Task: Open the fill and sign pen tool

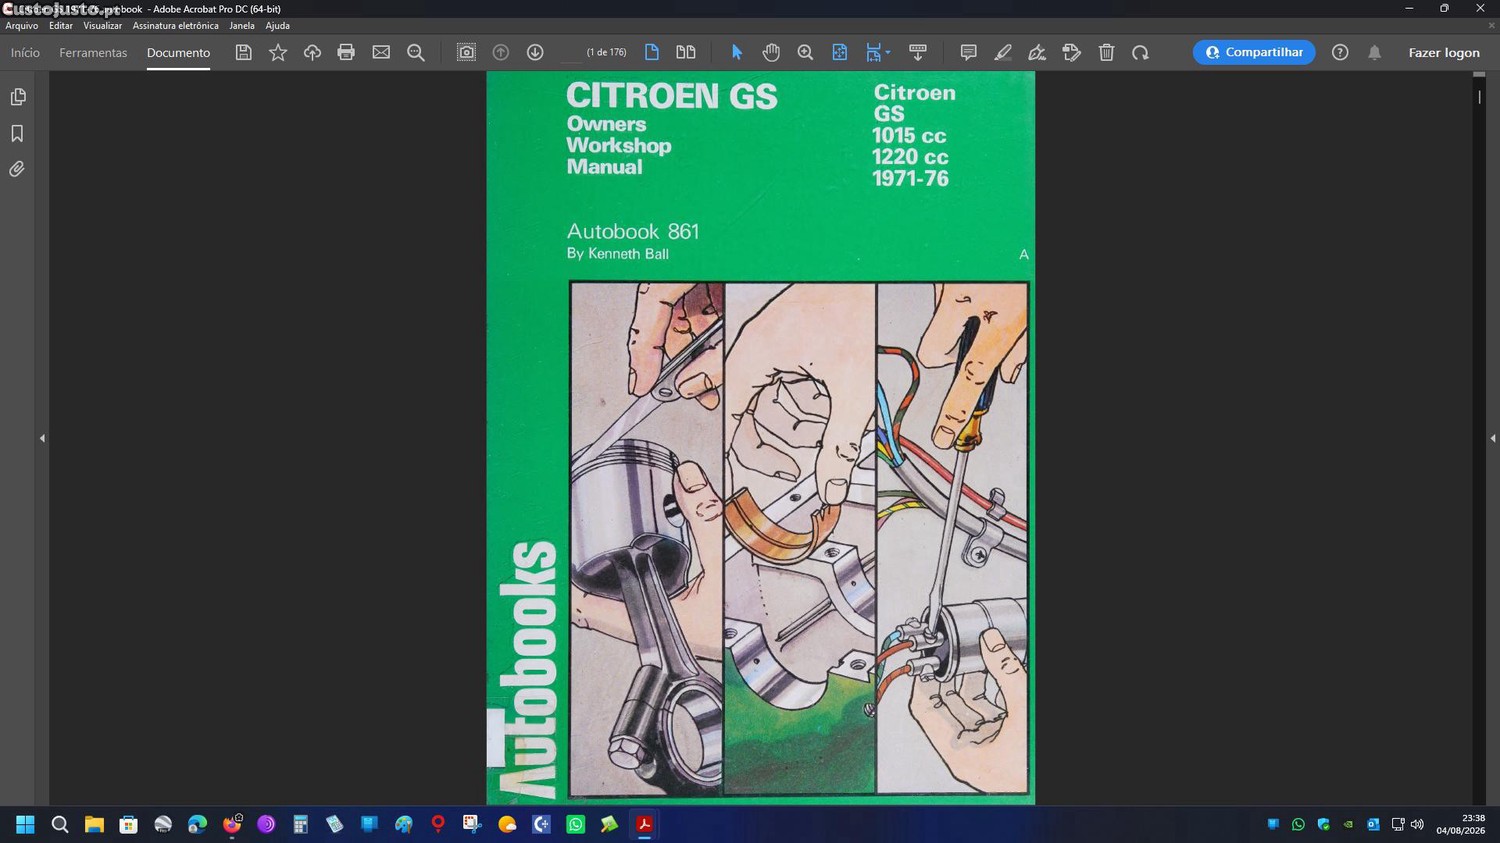Action: [x=1037, y=52]
